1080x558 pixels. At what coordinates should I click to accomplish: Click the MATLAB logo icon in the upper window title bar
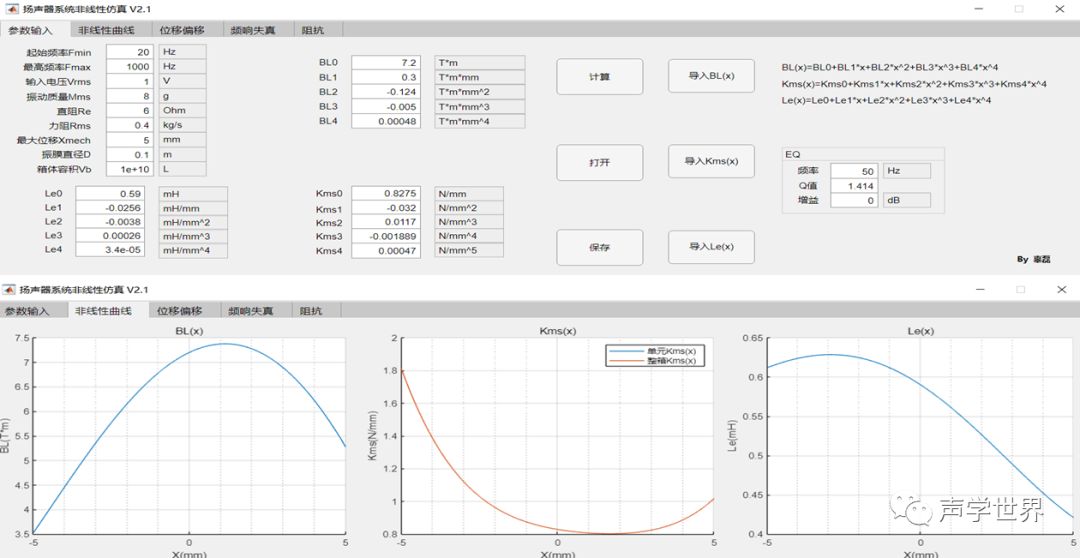11,9
